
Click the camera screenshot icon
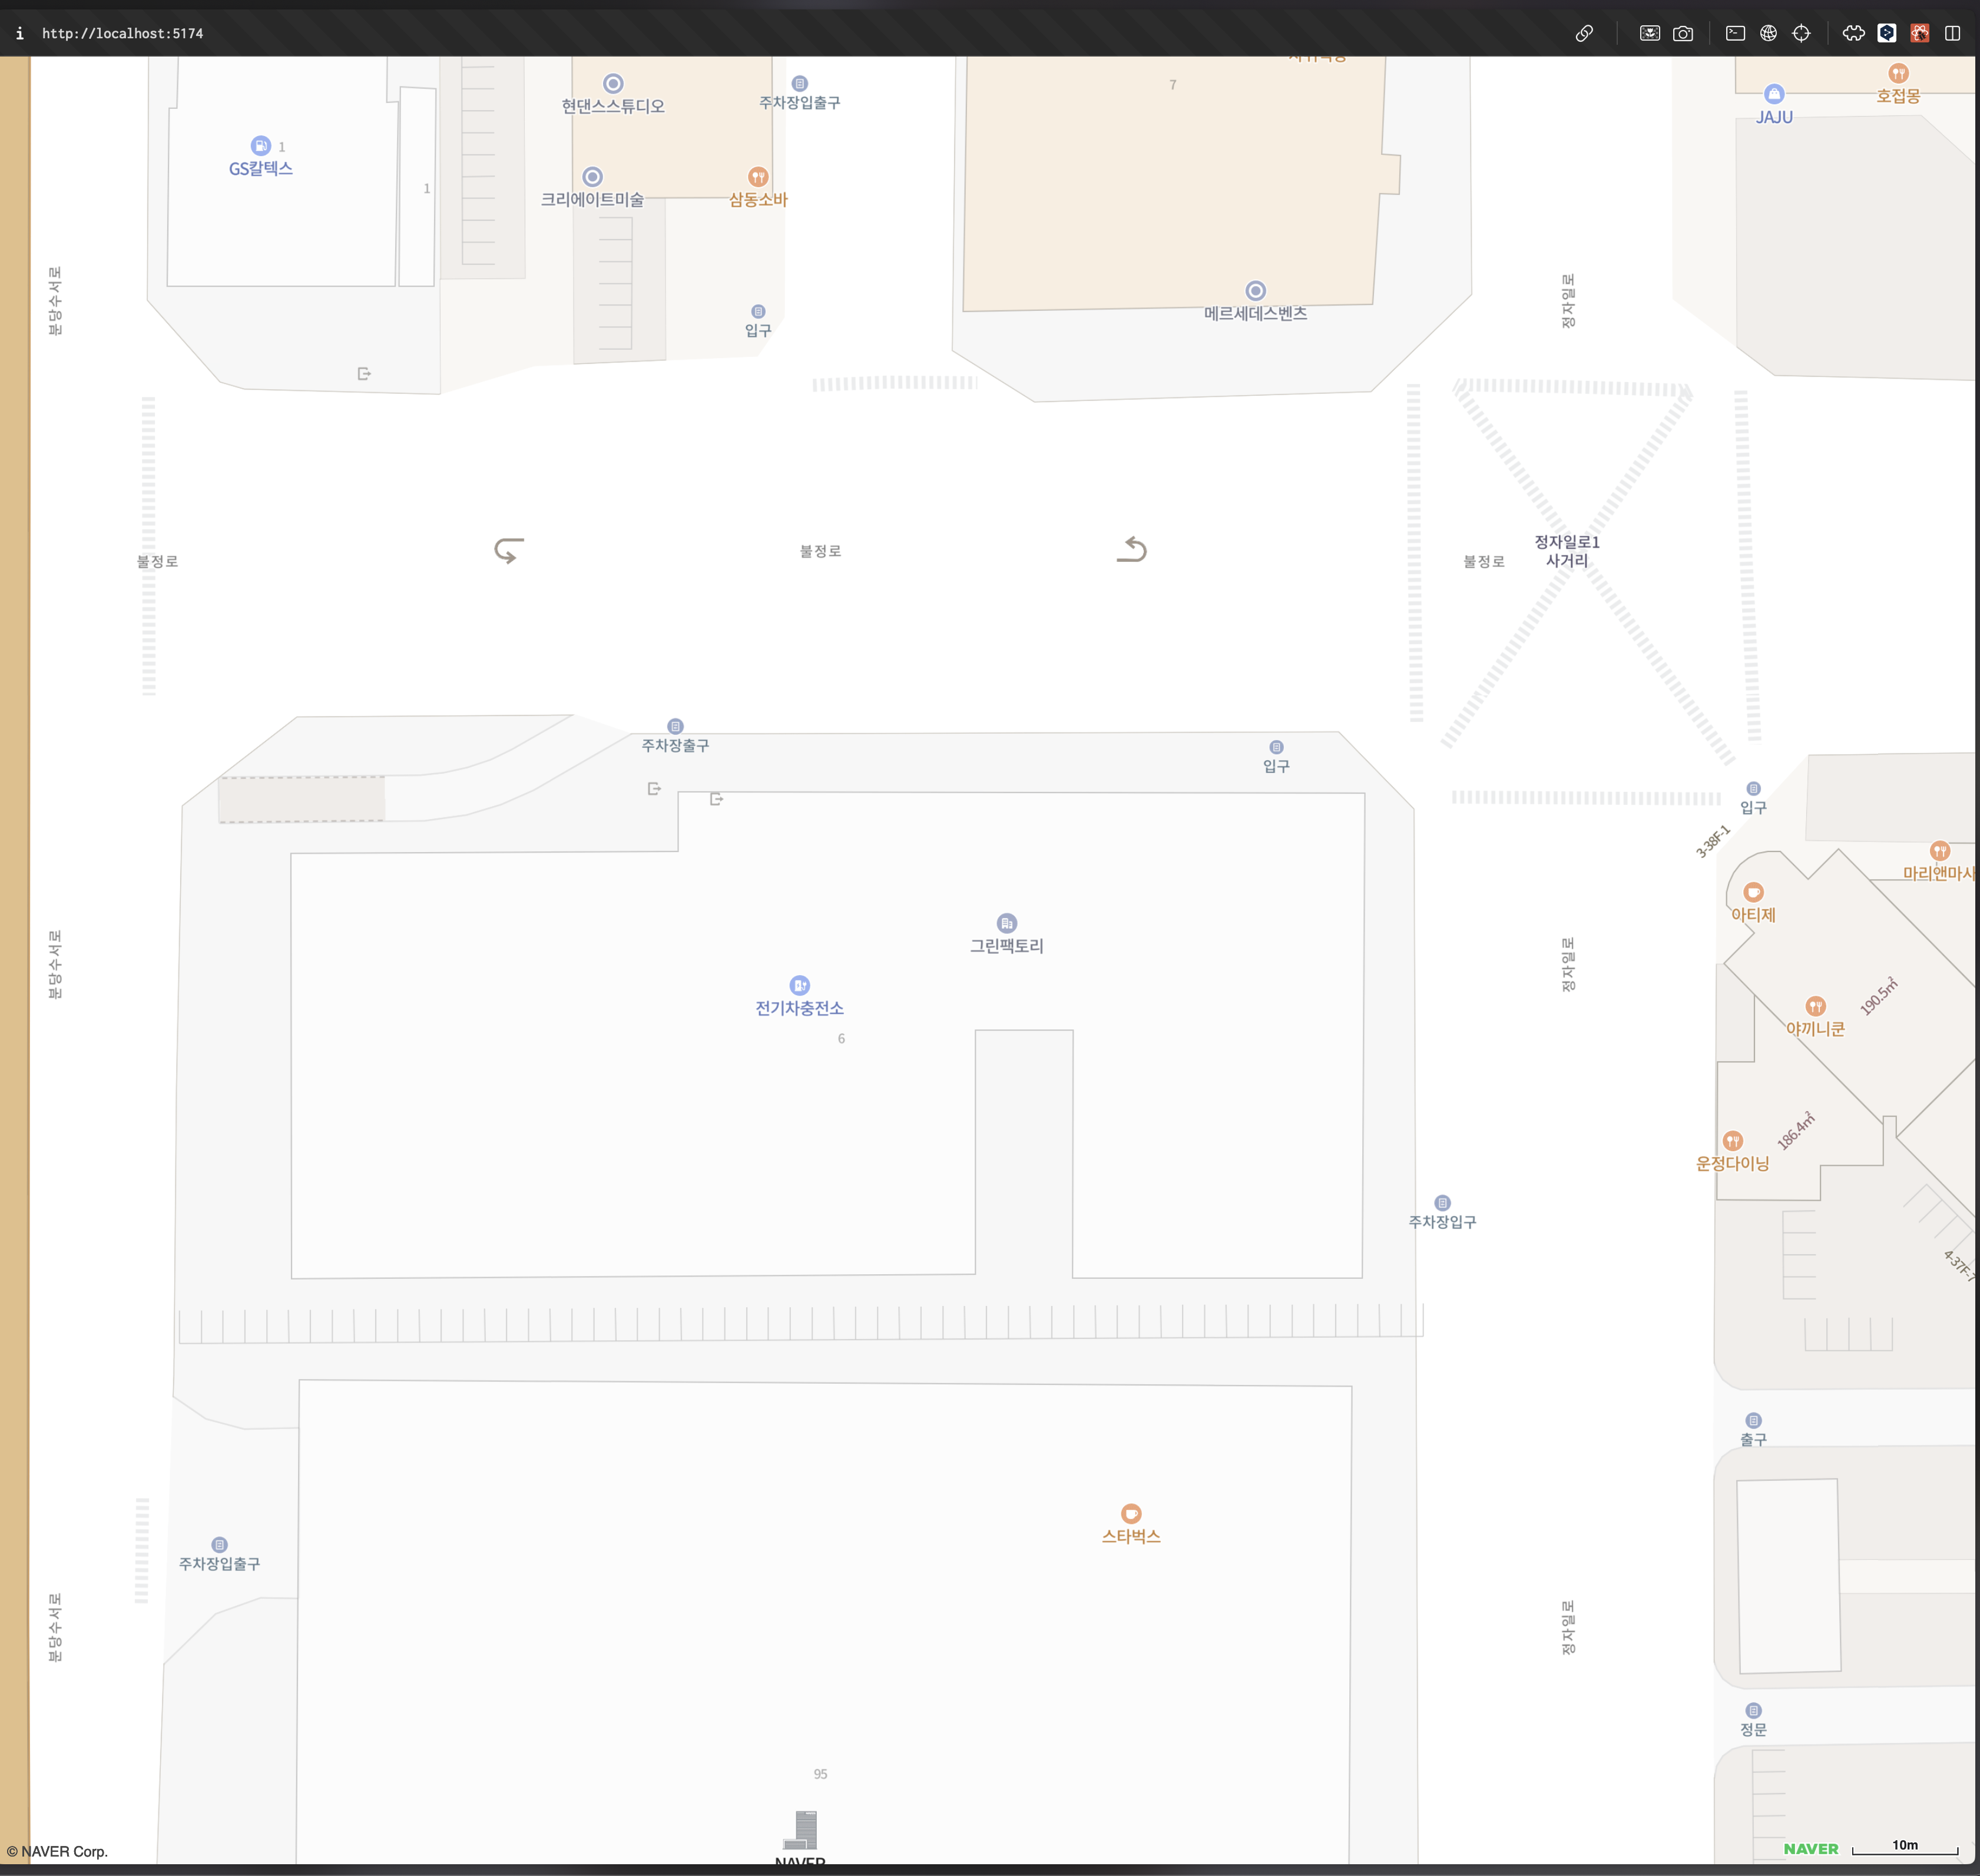point(1683,33)
